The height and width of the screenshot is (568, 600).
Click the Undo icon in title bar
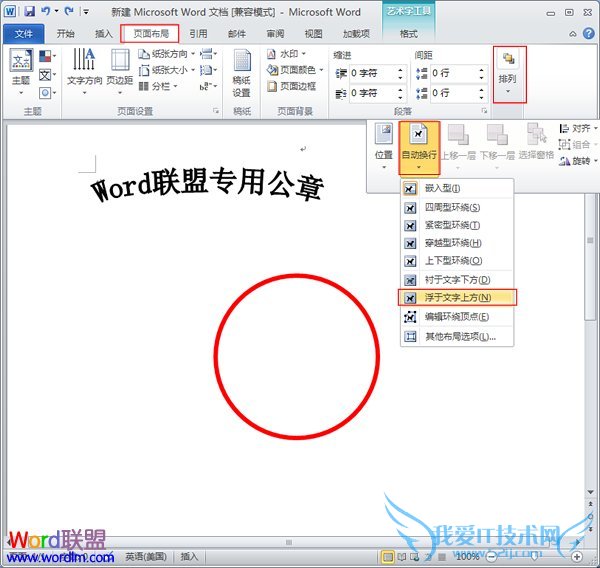(46, 11)
